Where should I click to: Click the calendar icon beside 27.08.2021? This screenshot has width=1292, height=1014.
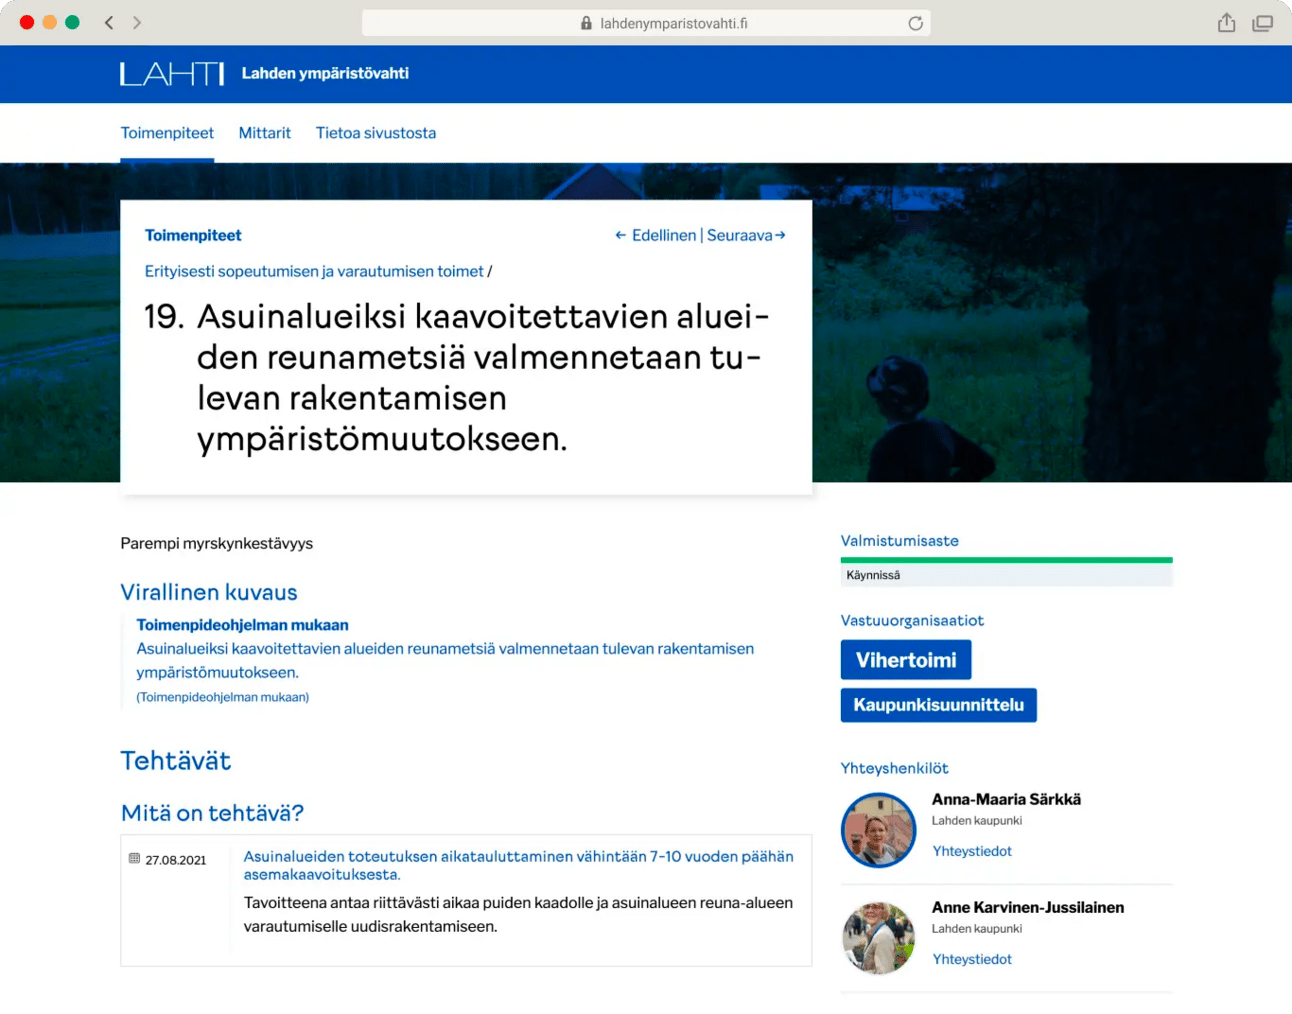point(134,858)
